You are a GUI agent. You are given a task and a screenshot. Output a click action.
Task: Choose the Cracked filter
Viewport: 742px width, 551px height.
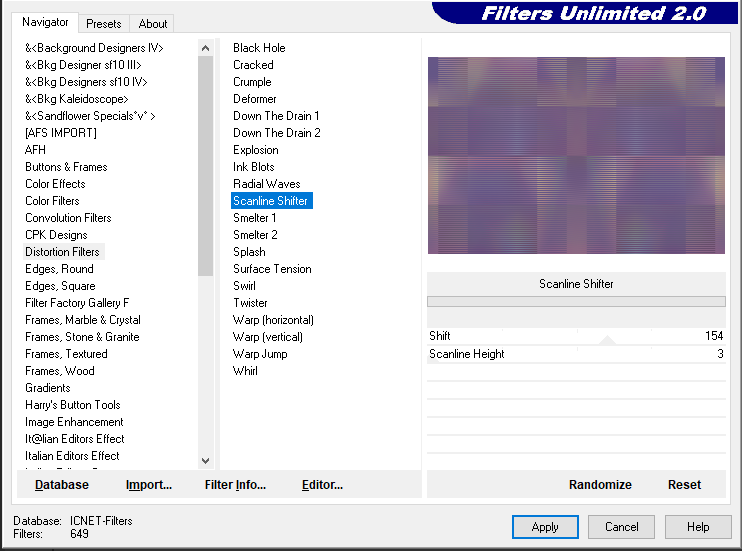pos(253,65)
